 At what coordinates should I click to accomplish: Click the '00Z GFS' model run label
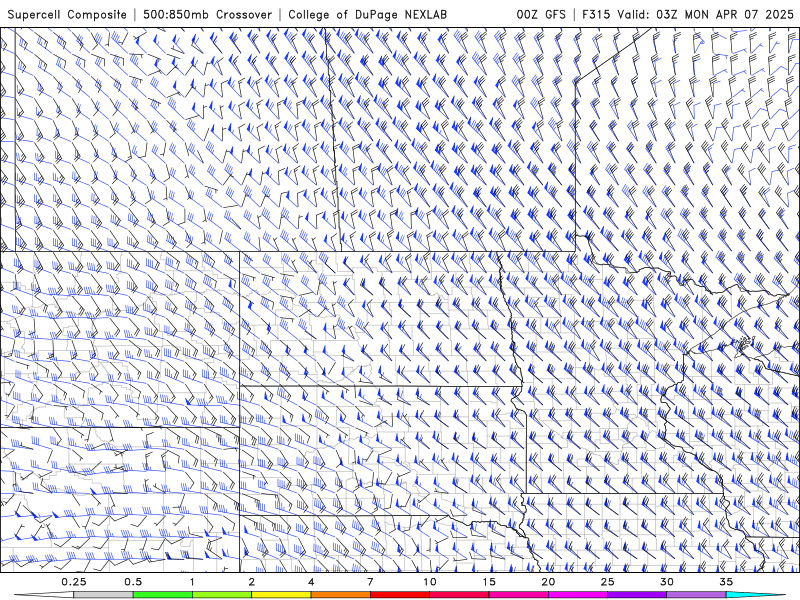[541, 15]
